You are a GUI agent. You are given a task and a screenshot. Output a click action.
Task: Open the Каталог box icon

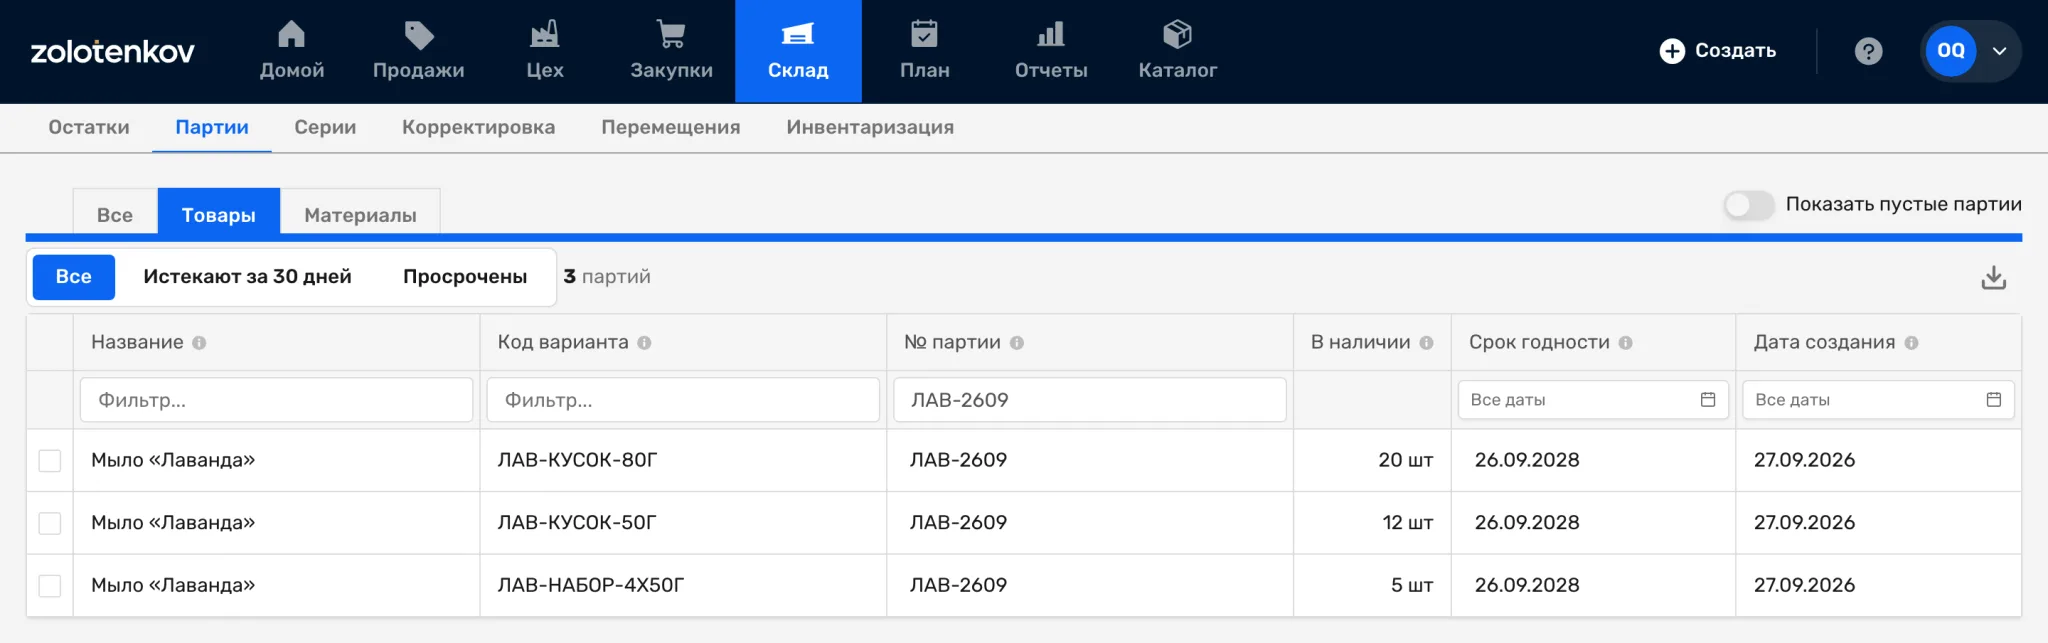pos(1178,35)
